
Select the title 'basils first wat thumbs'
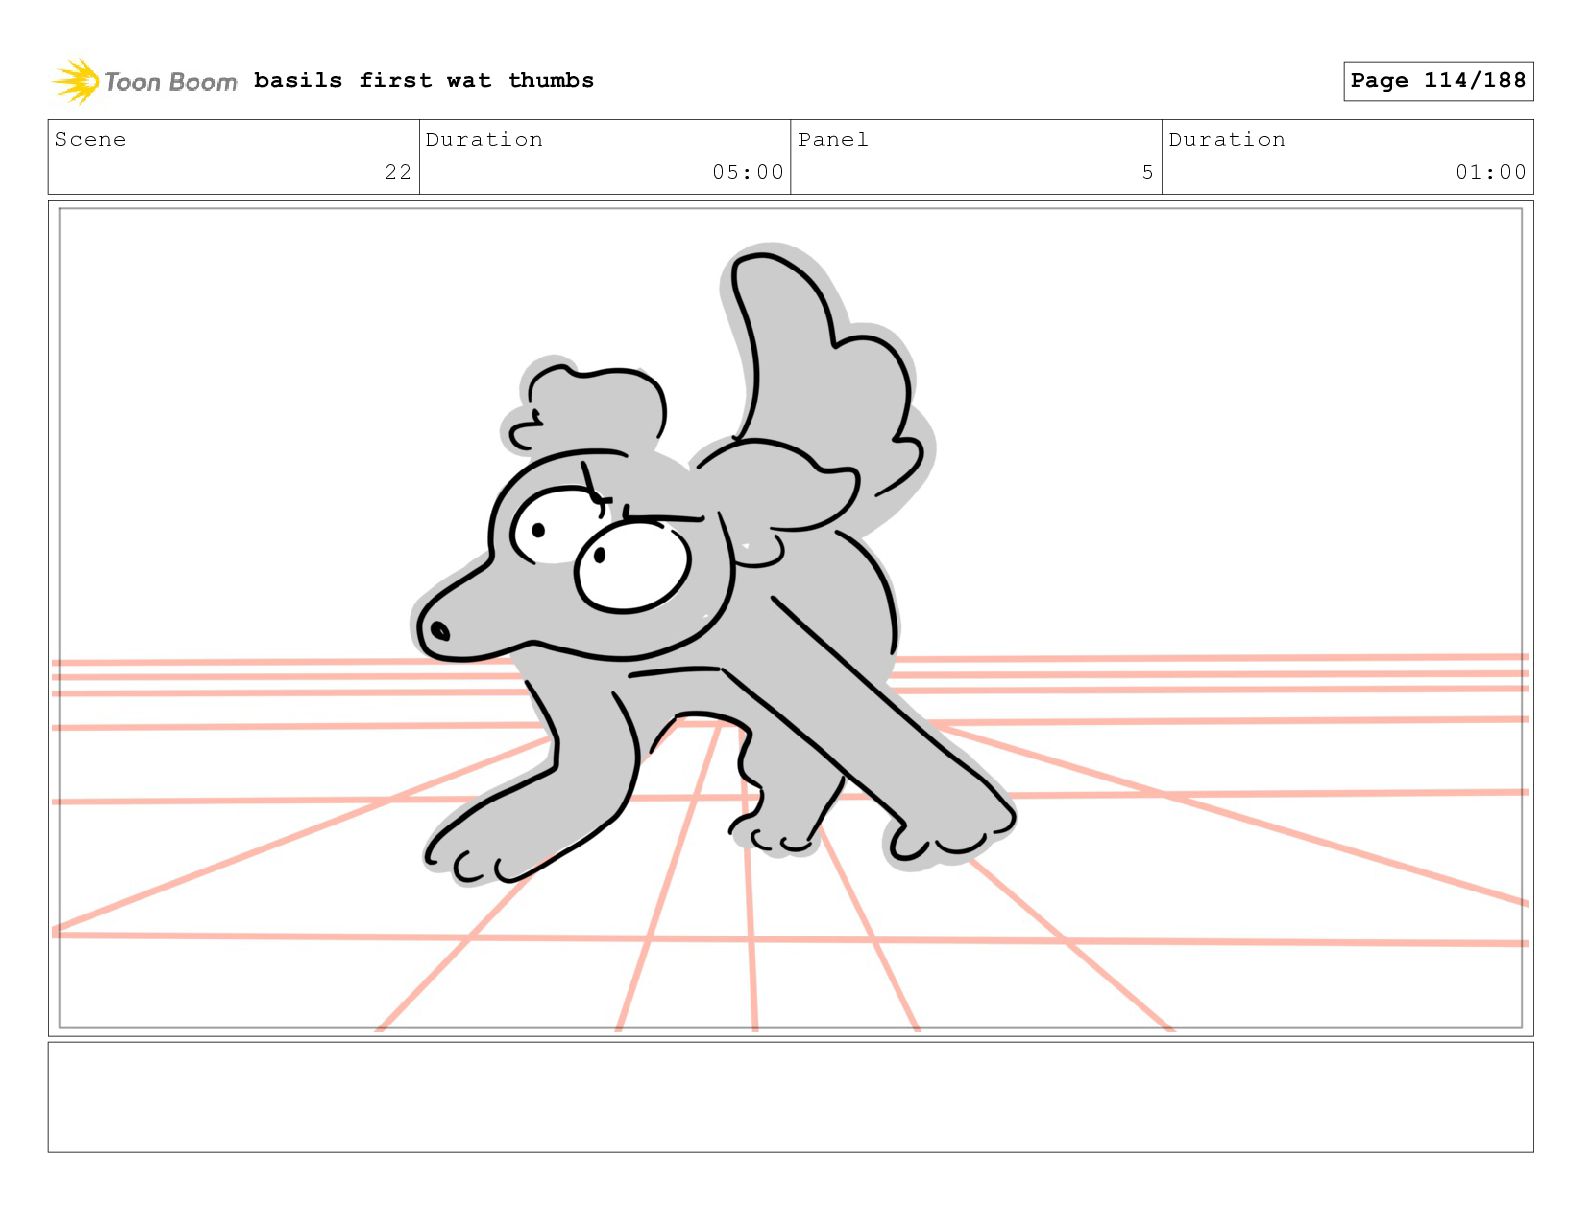(x=424, y=80)
